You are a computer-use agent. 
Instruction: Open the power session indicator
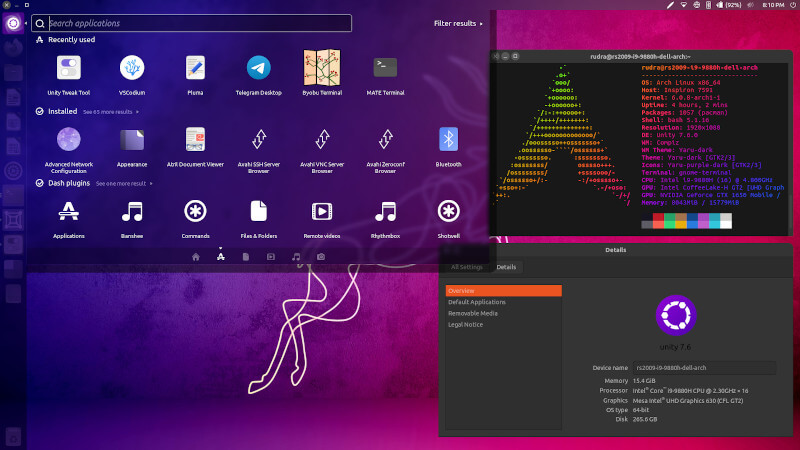pyautogui.click(x=793, y=5)
